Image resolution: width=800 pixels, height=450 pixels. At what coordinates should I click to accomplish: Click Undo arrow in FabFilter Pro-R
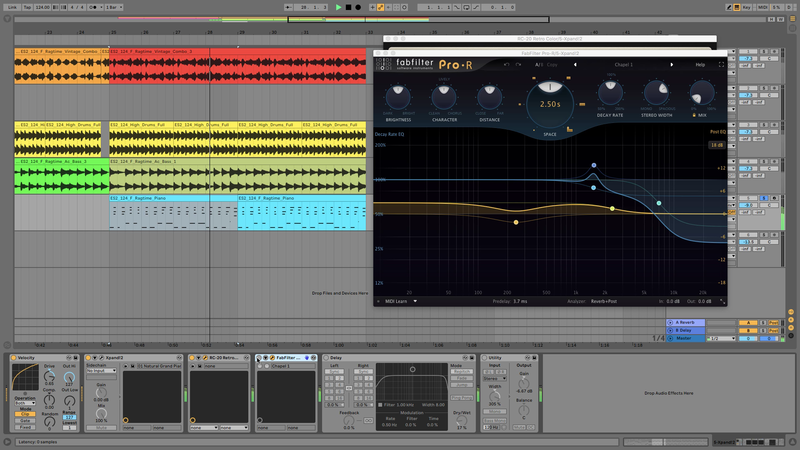point(507,65)
